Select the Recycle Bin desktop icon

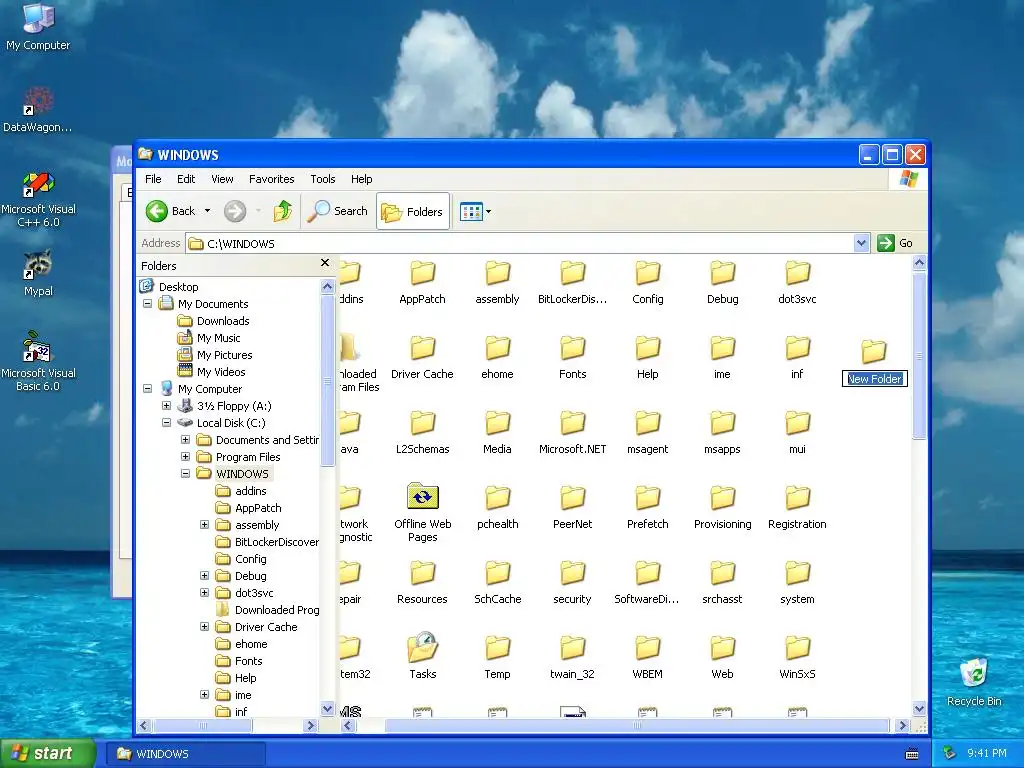tap(974, 682)
